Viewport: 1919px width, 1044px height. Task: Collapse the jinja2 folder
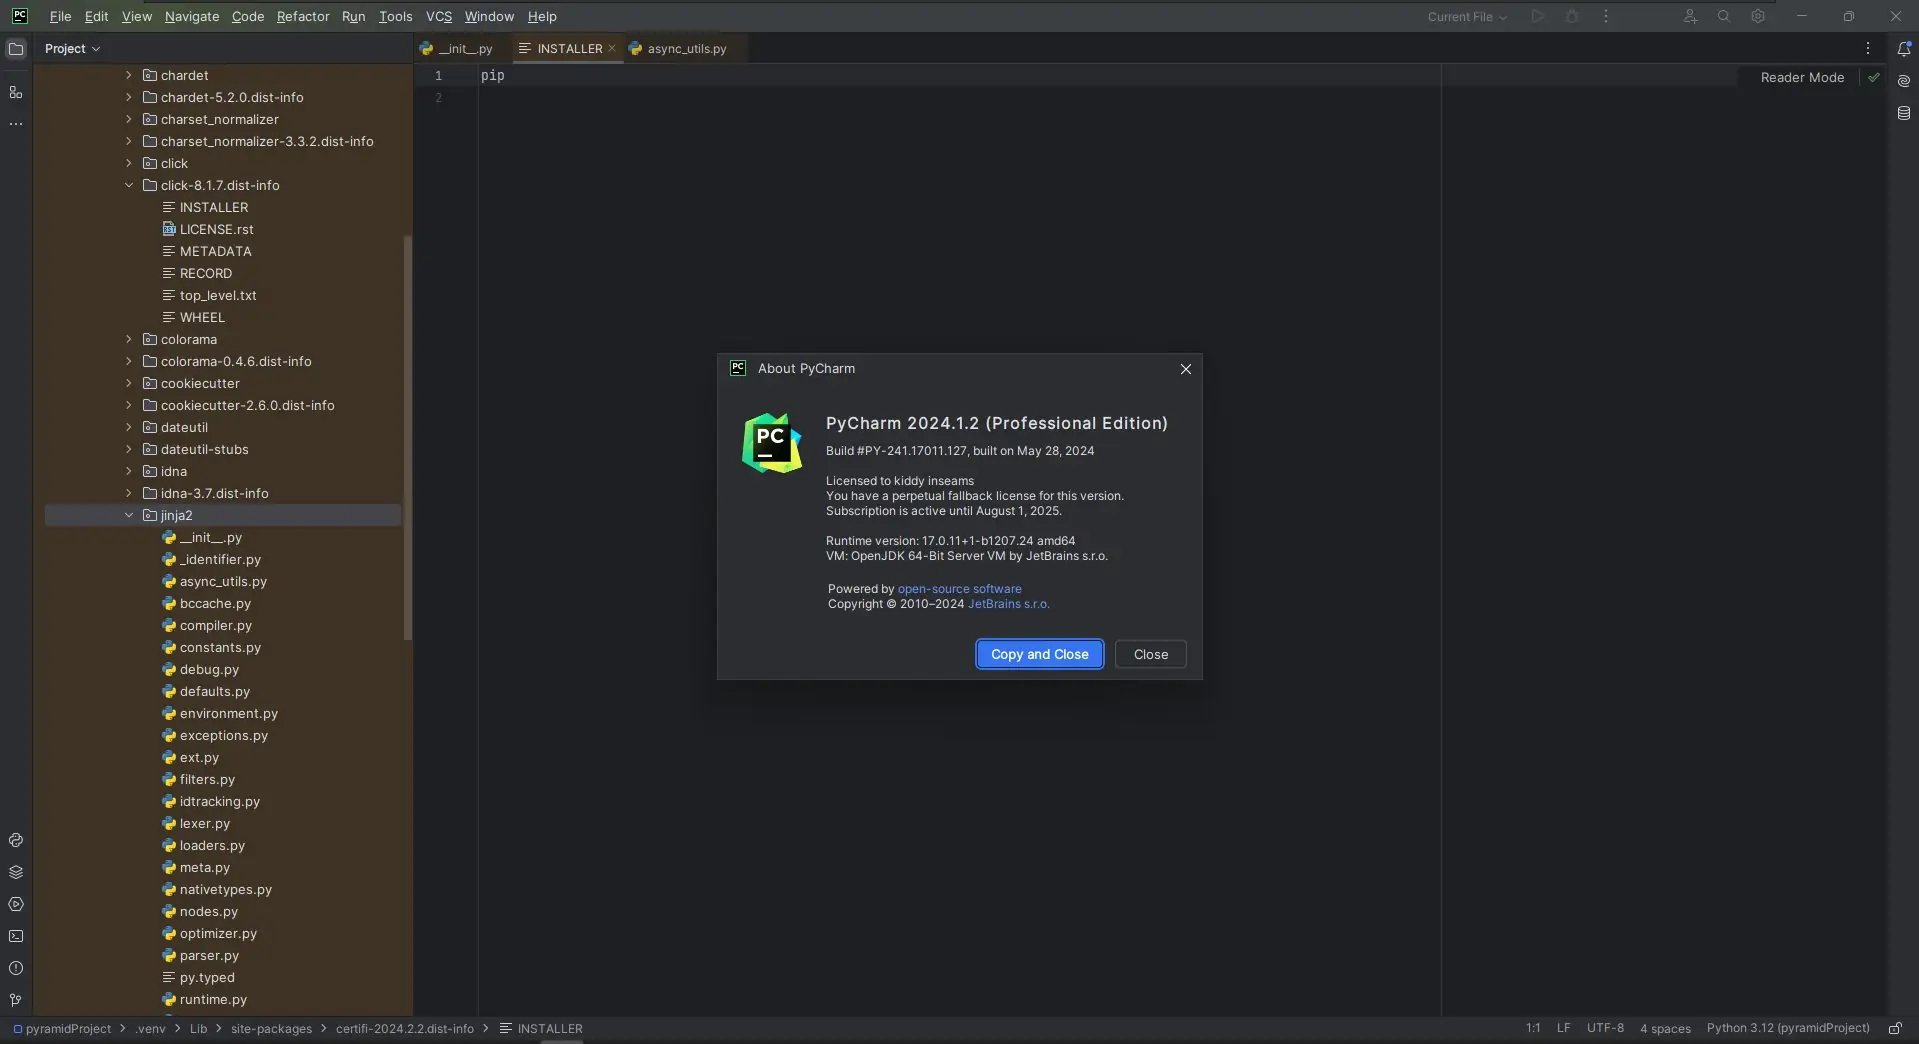pos(129,515)
